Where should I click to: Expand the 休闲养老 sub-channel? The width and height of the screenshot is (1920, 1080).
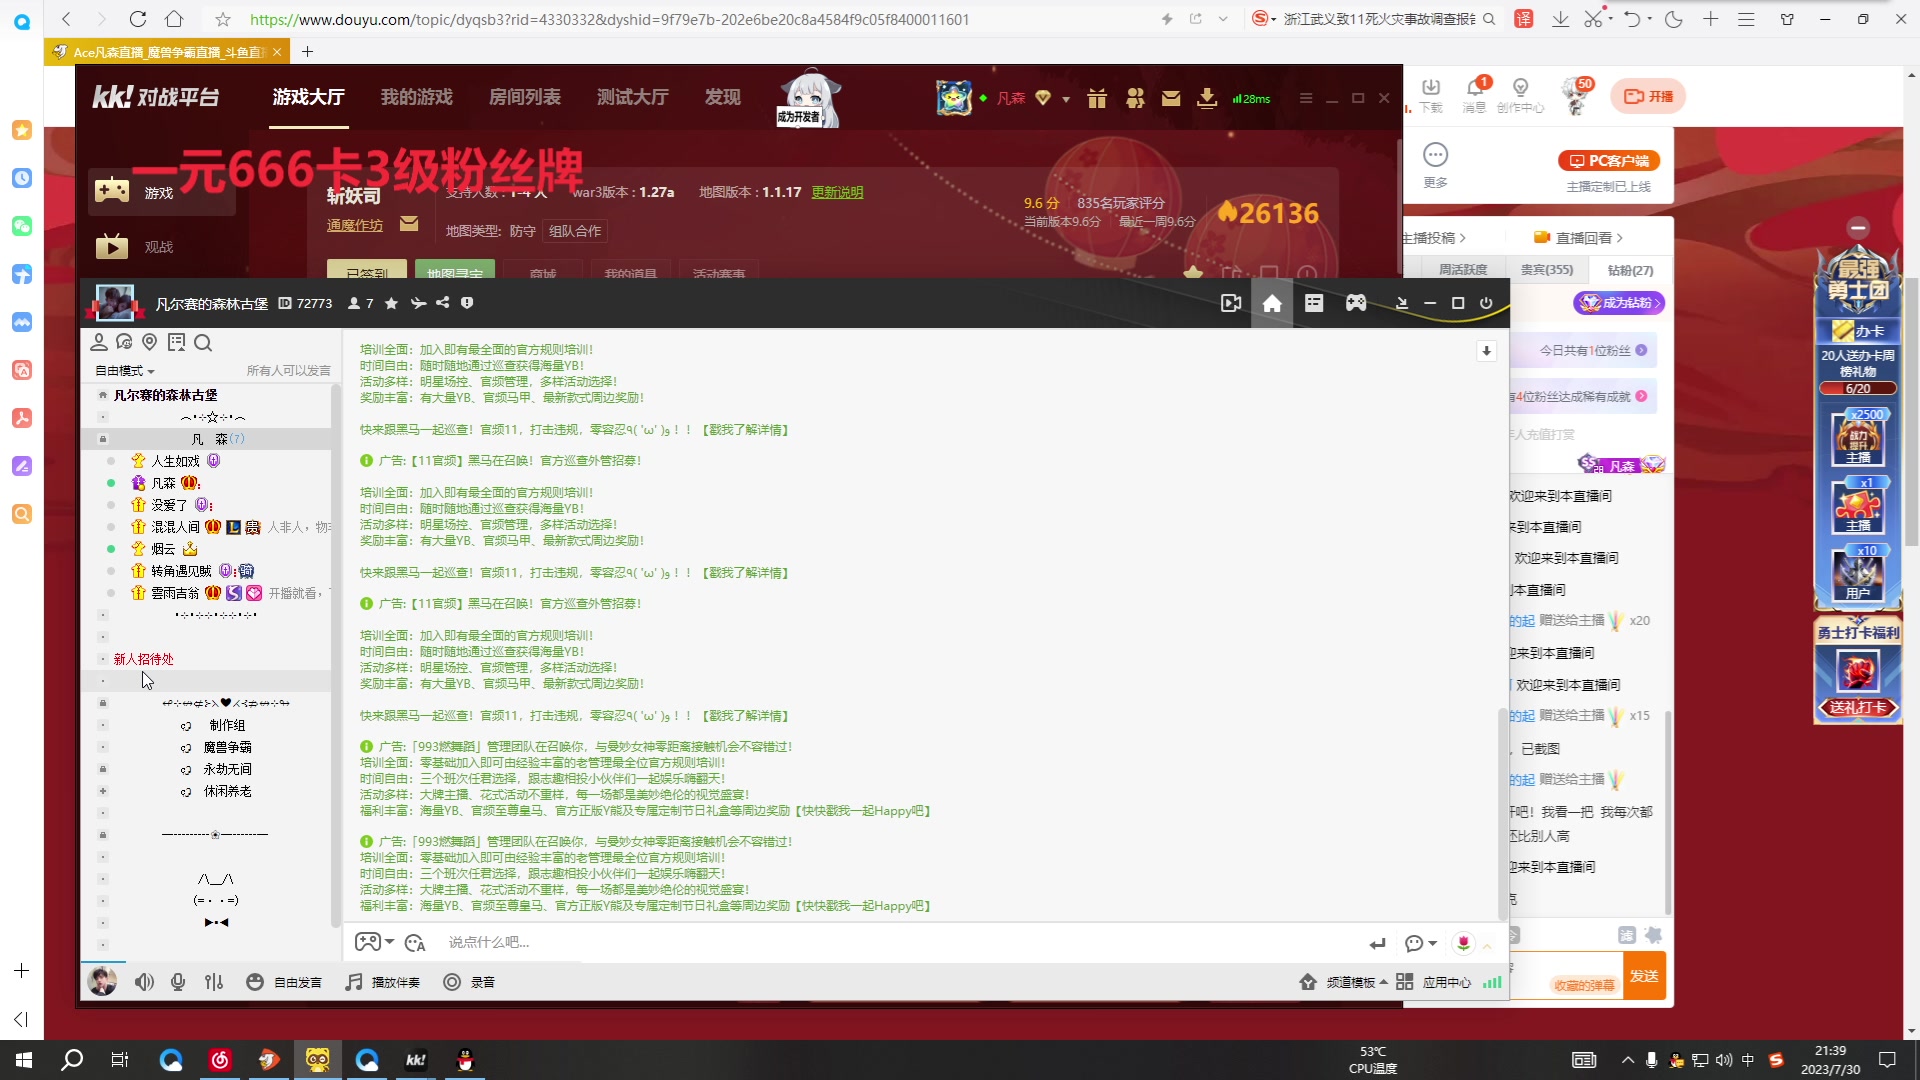tap(103, 791)
